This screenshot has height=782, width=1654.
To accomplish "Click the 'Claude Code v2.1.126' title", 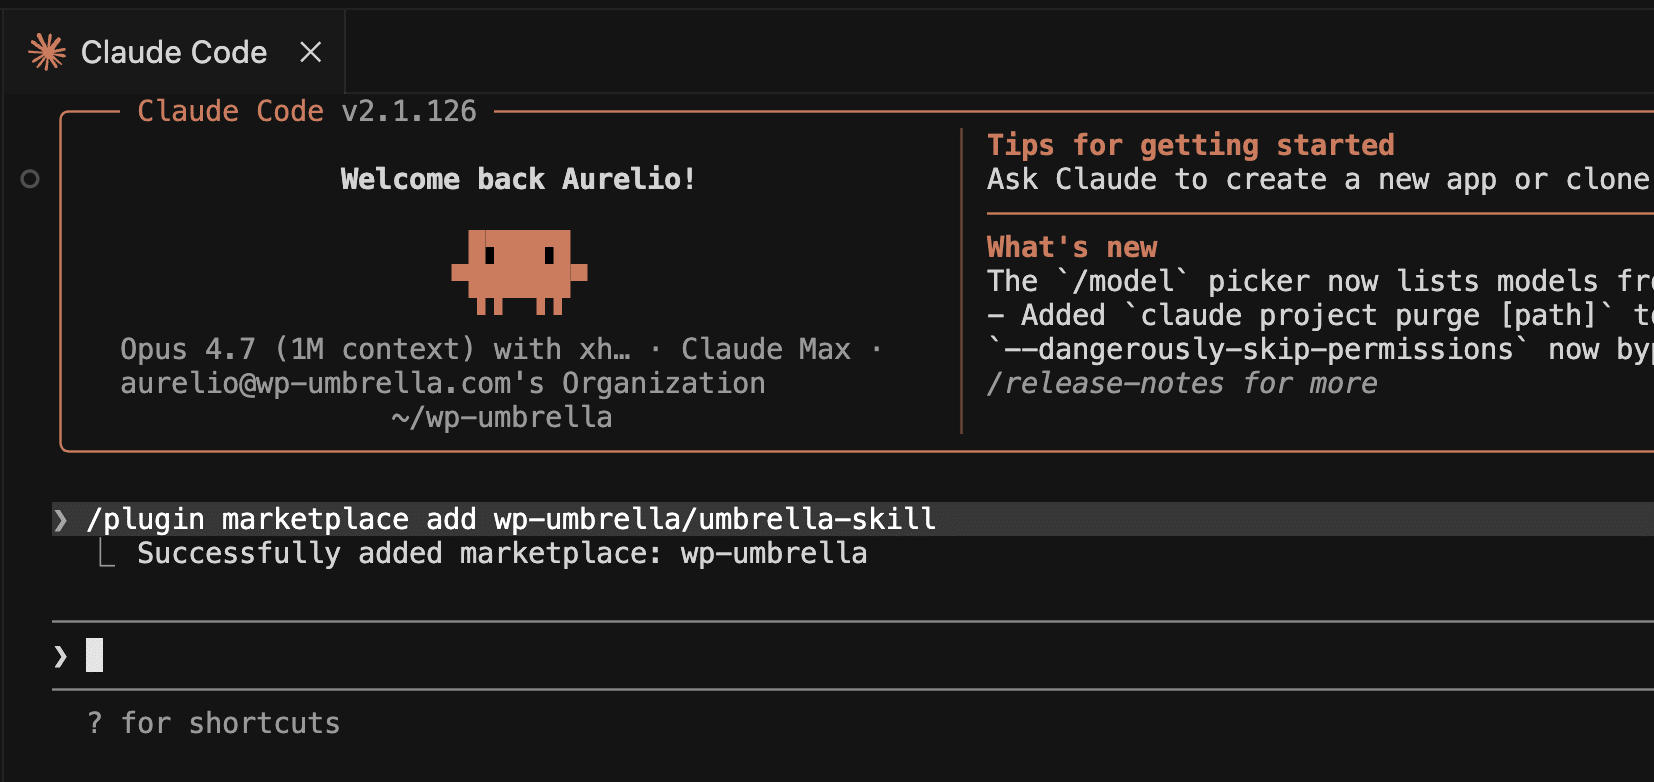I will pyautogui.click(x=307, y=111).
